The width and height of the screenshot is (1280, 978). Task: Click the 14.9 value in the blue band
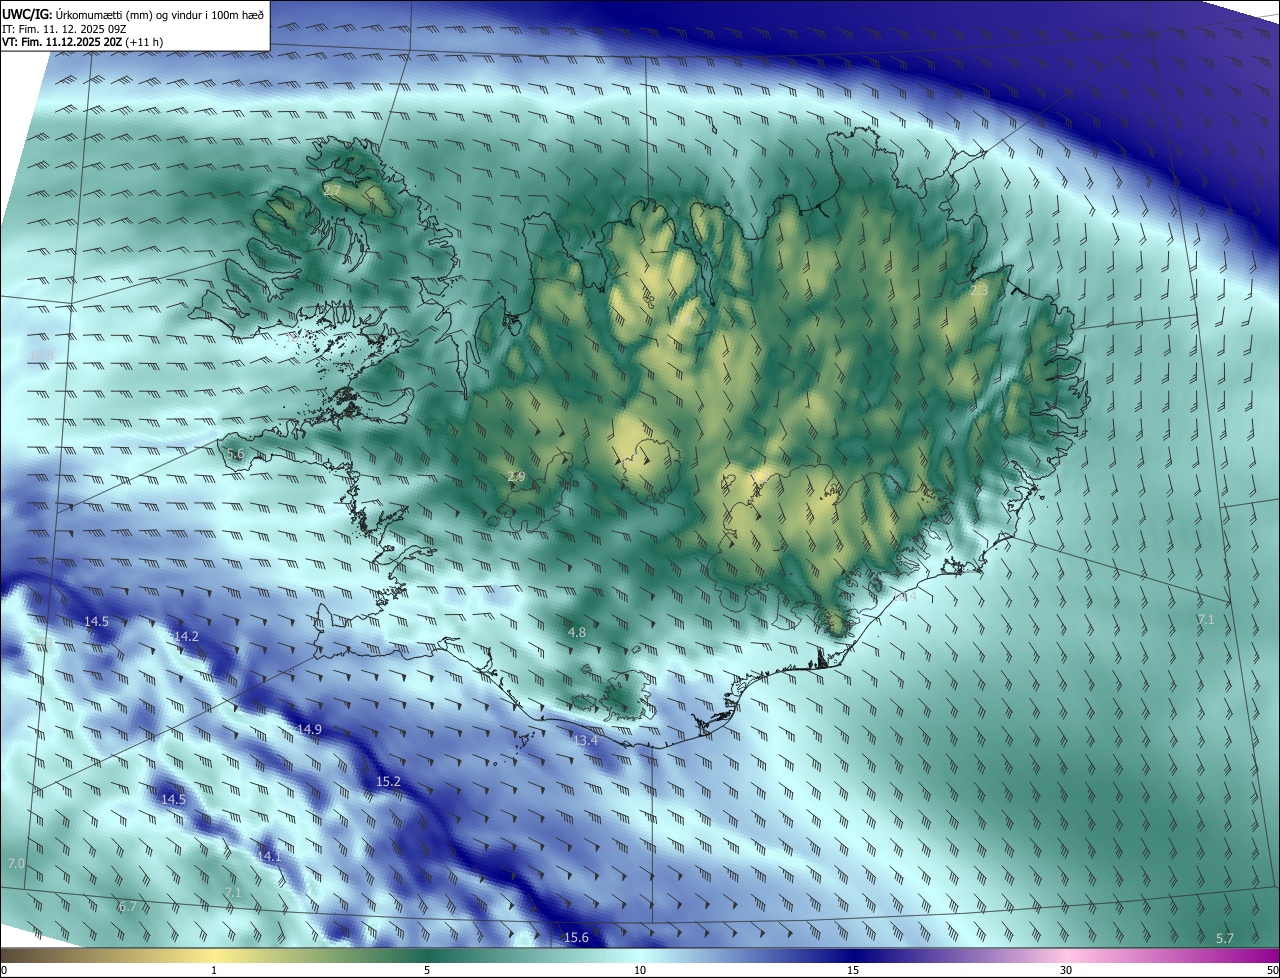click(x=309, y=729)
